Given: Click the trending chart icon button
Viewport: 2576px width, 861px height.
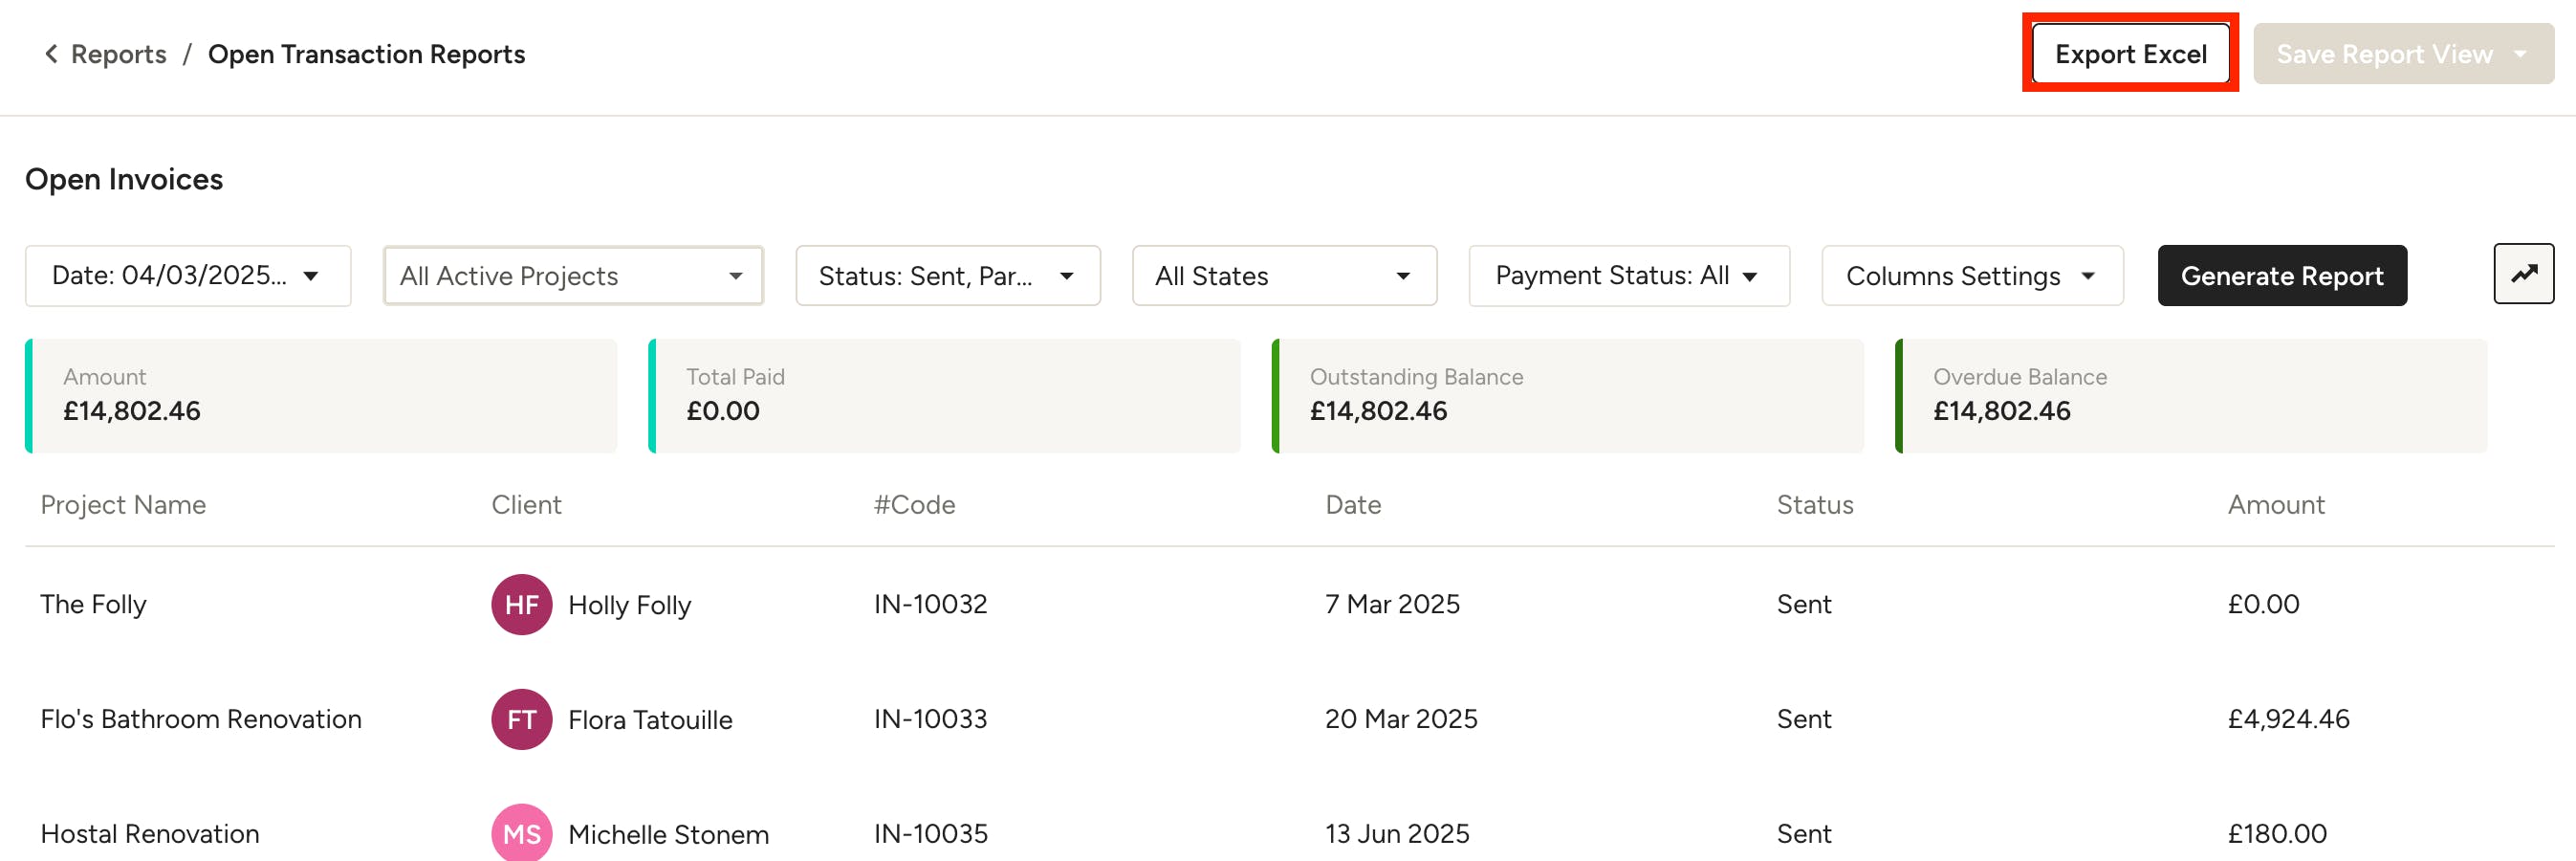Looking at the screenshot, I should 2523,274.
